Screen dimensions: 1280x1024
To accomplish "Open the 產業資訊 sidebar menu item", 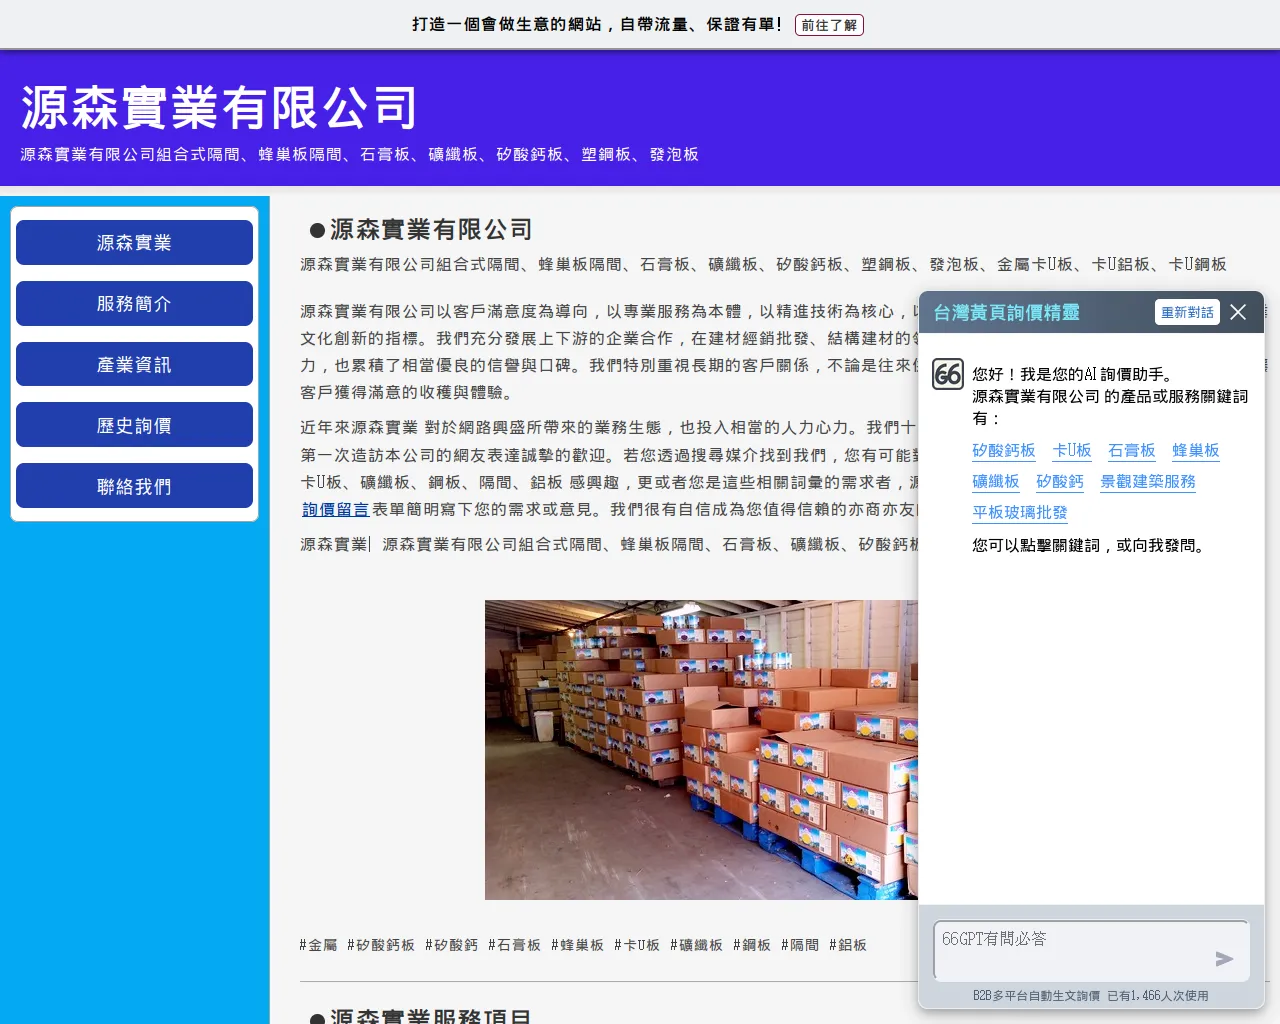I will pyautogui.click(x=133, y=364).
